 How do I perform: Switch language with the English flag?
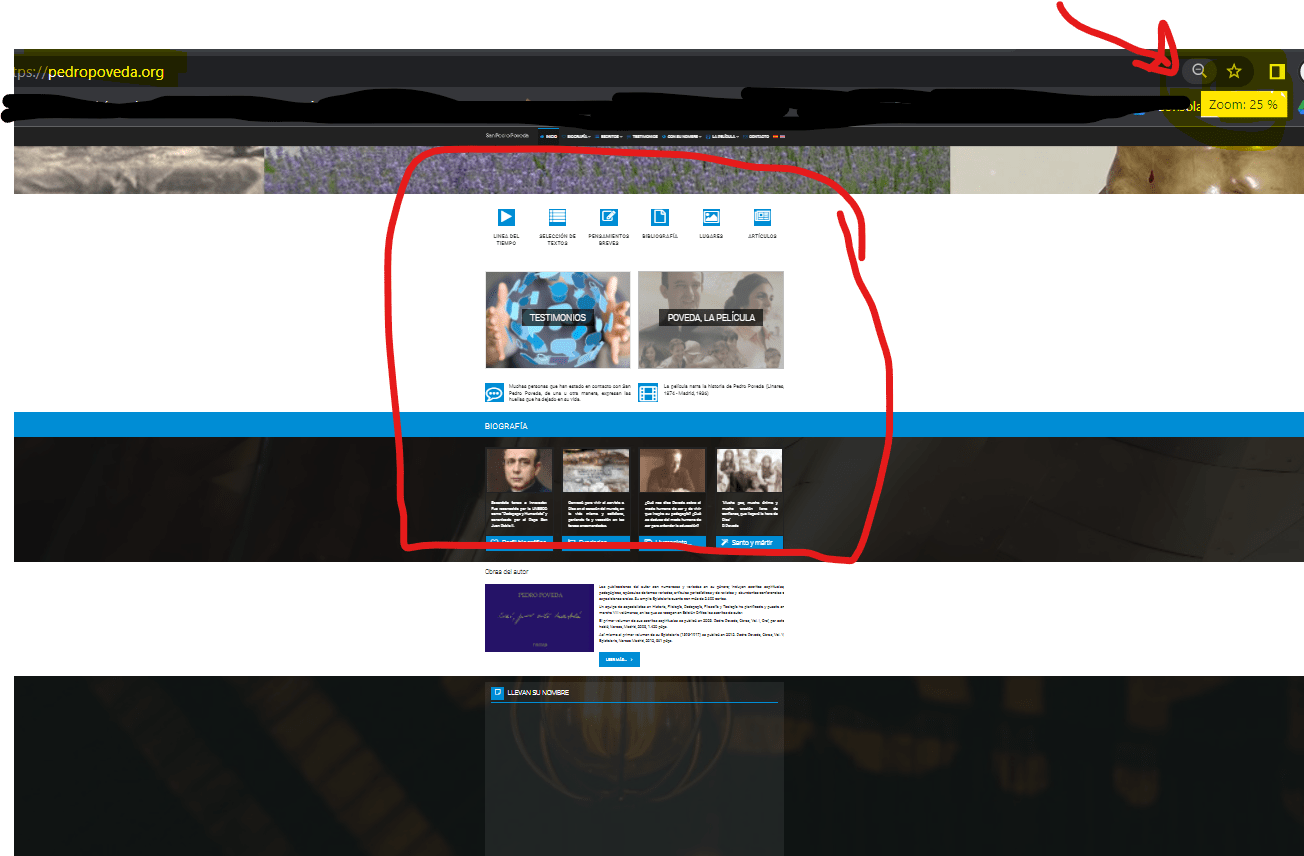pyautogui.click(x=782, y=136)
